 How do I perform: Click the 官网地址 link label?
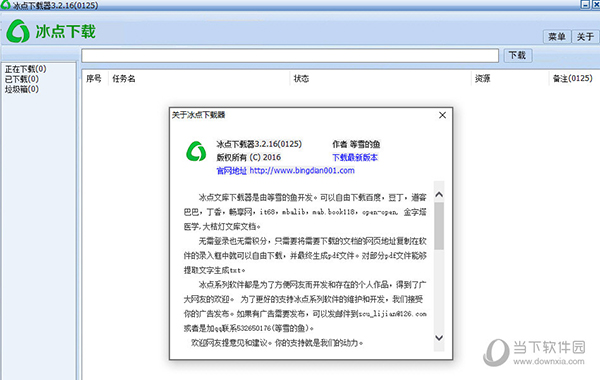[x=232, y=171]
